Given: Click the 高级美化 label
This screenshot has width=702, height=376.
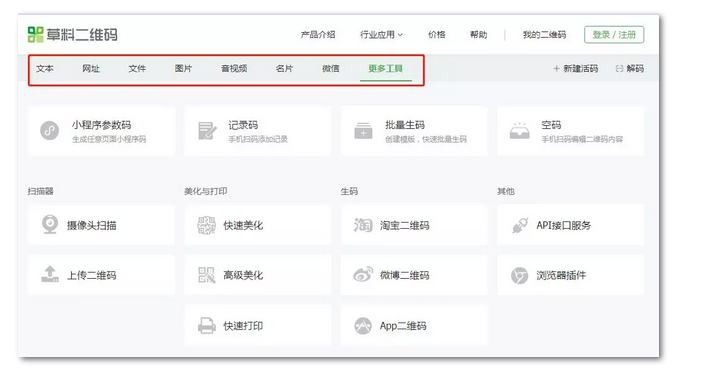Looking at the screenshot, I should click(243, 275).
